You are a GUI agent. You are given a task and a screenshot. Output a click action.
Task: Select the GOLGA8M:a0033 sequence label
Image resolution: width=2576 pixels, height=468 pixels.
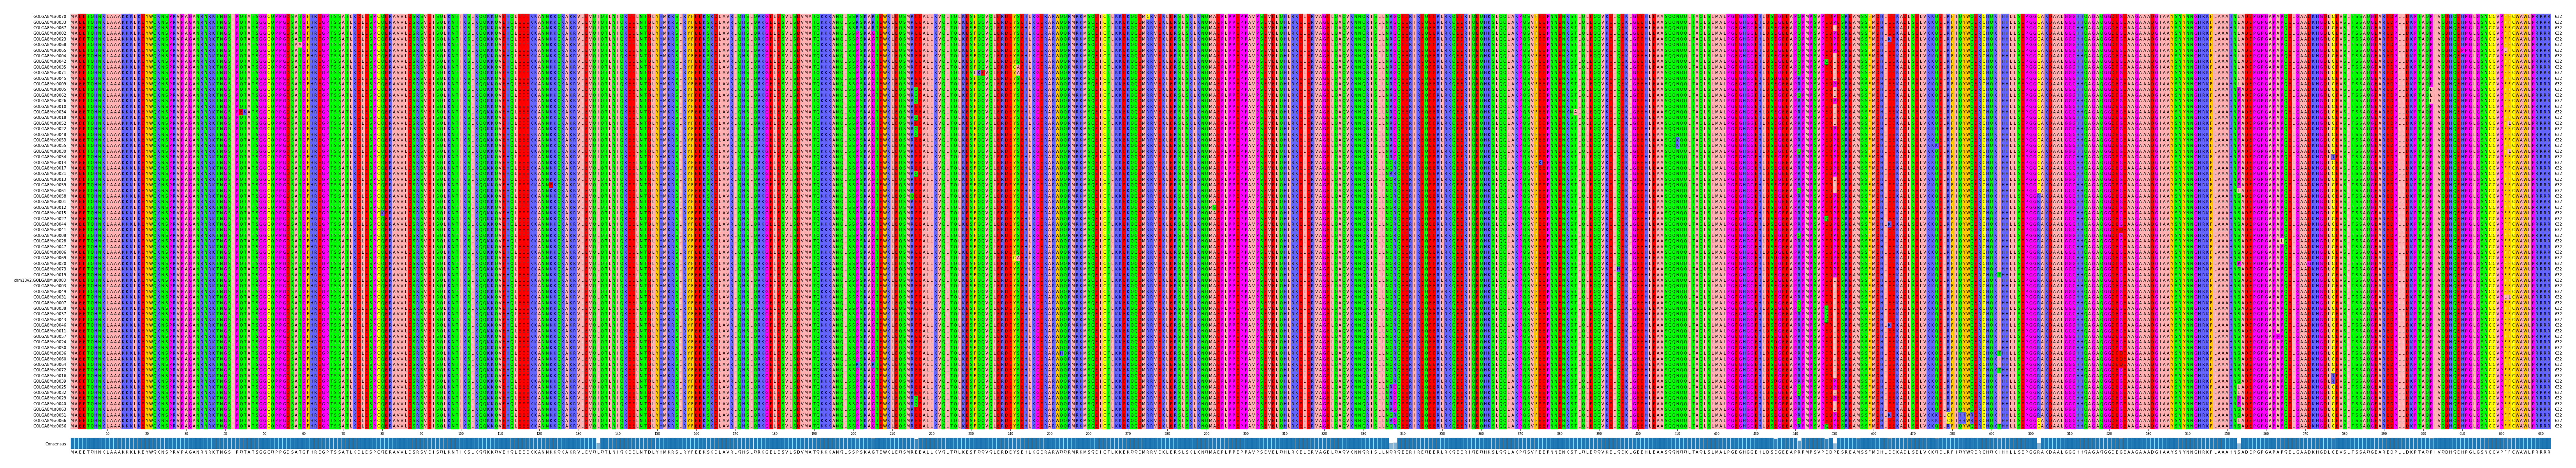pos(50,22)
